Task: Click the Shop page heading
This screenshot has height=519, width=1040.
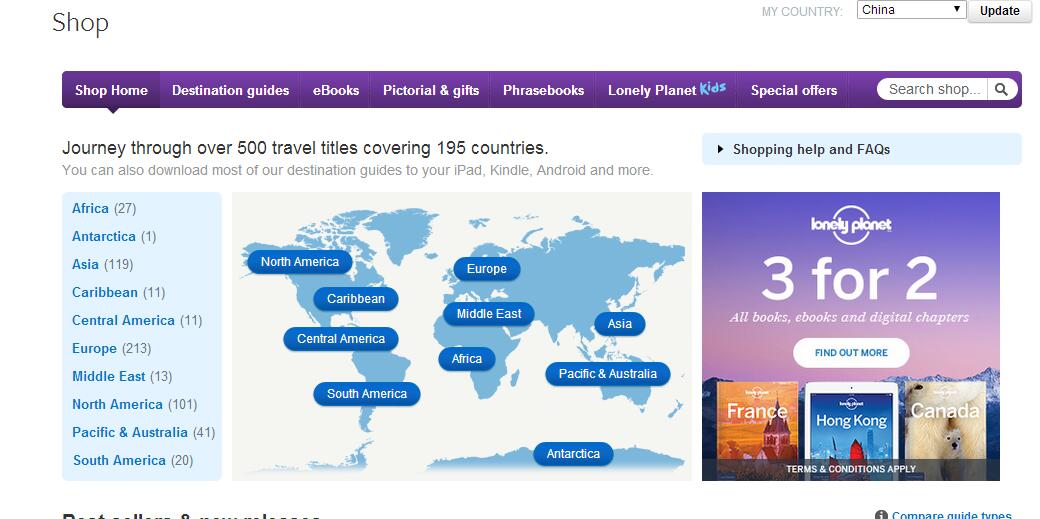Action: pos(80,23)
